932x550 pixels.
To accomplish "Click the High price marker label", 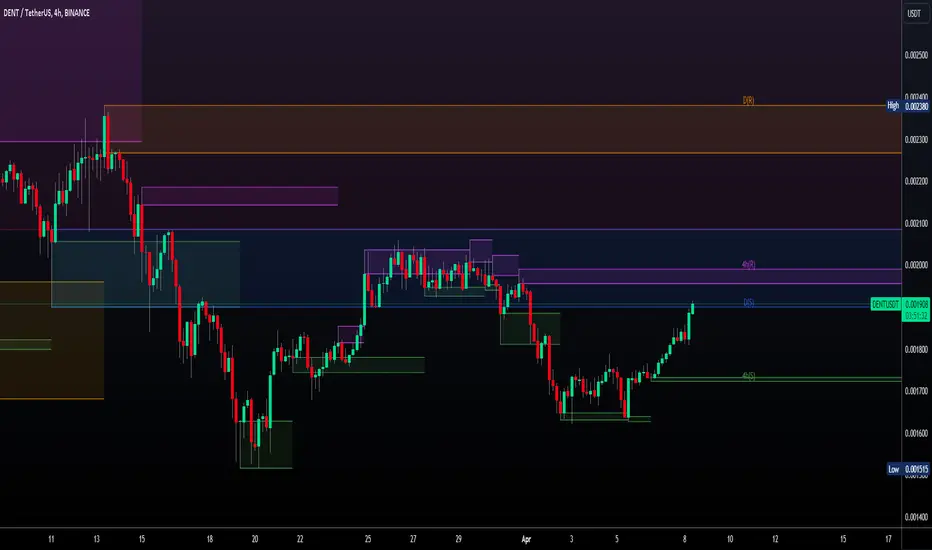I will click(x=893, y=106).
